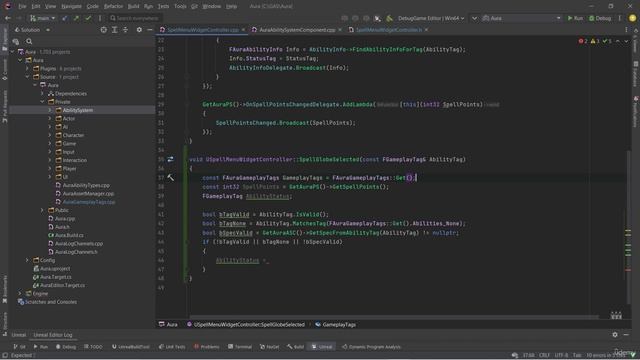Go to the next highlighted problem down arrow
The image size is (640, 360).
[626, 41]
